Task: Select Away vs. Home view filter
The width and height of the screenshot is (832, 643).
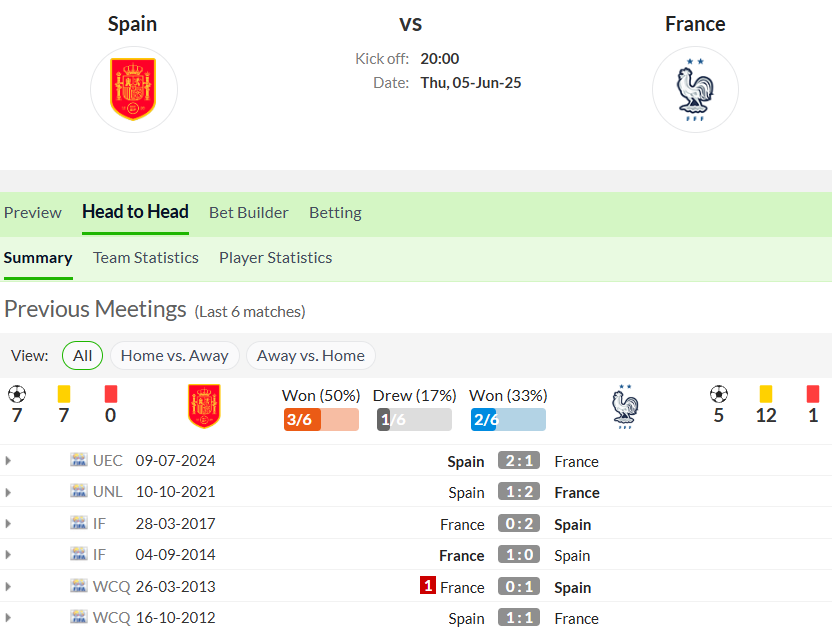Action: coord(311,355)
